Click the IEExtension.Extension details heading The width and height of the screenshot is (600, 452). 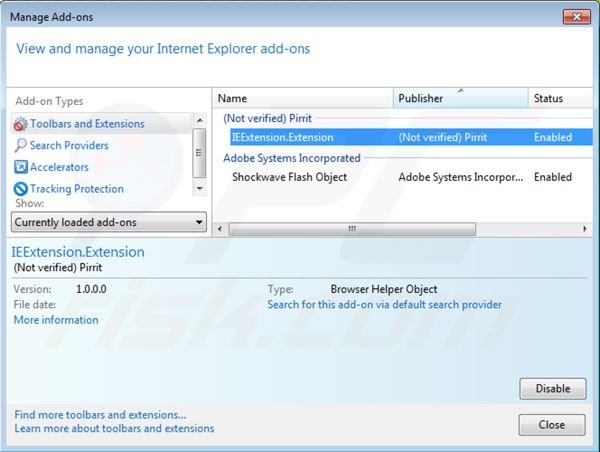[78, 252]
